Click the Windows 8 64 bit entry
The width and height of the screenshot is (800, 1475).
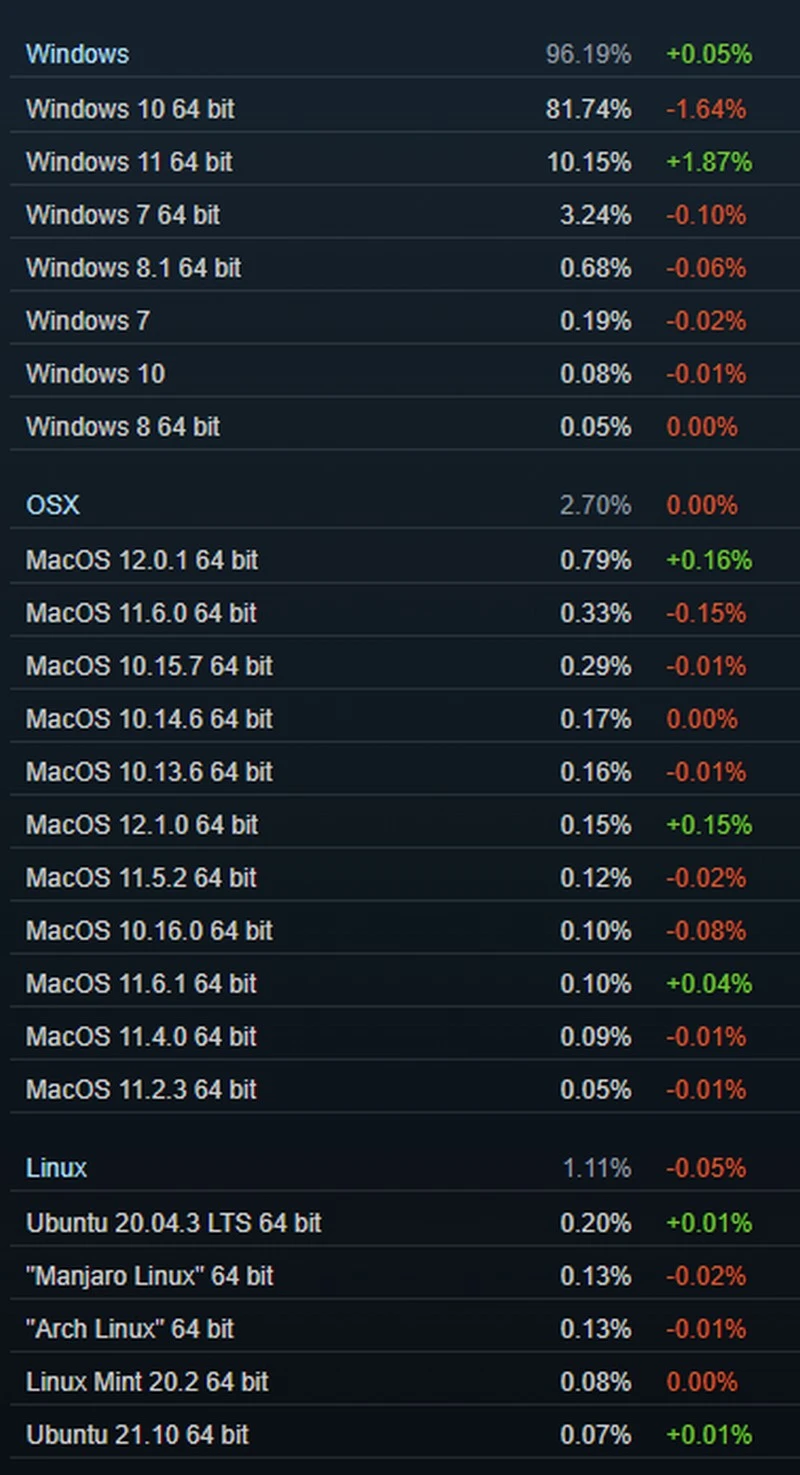click(123, 427)
